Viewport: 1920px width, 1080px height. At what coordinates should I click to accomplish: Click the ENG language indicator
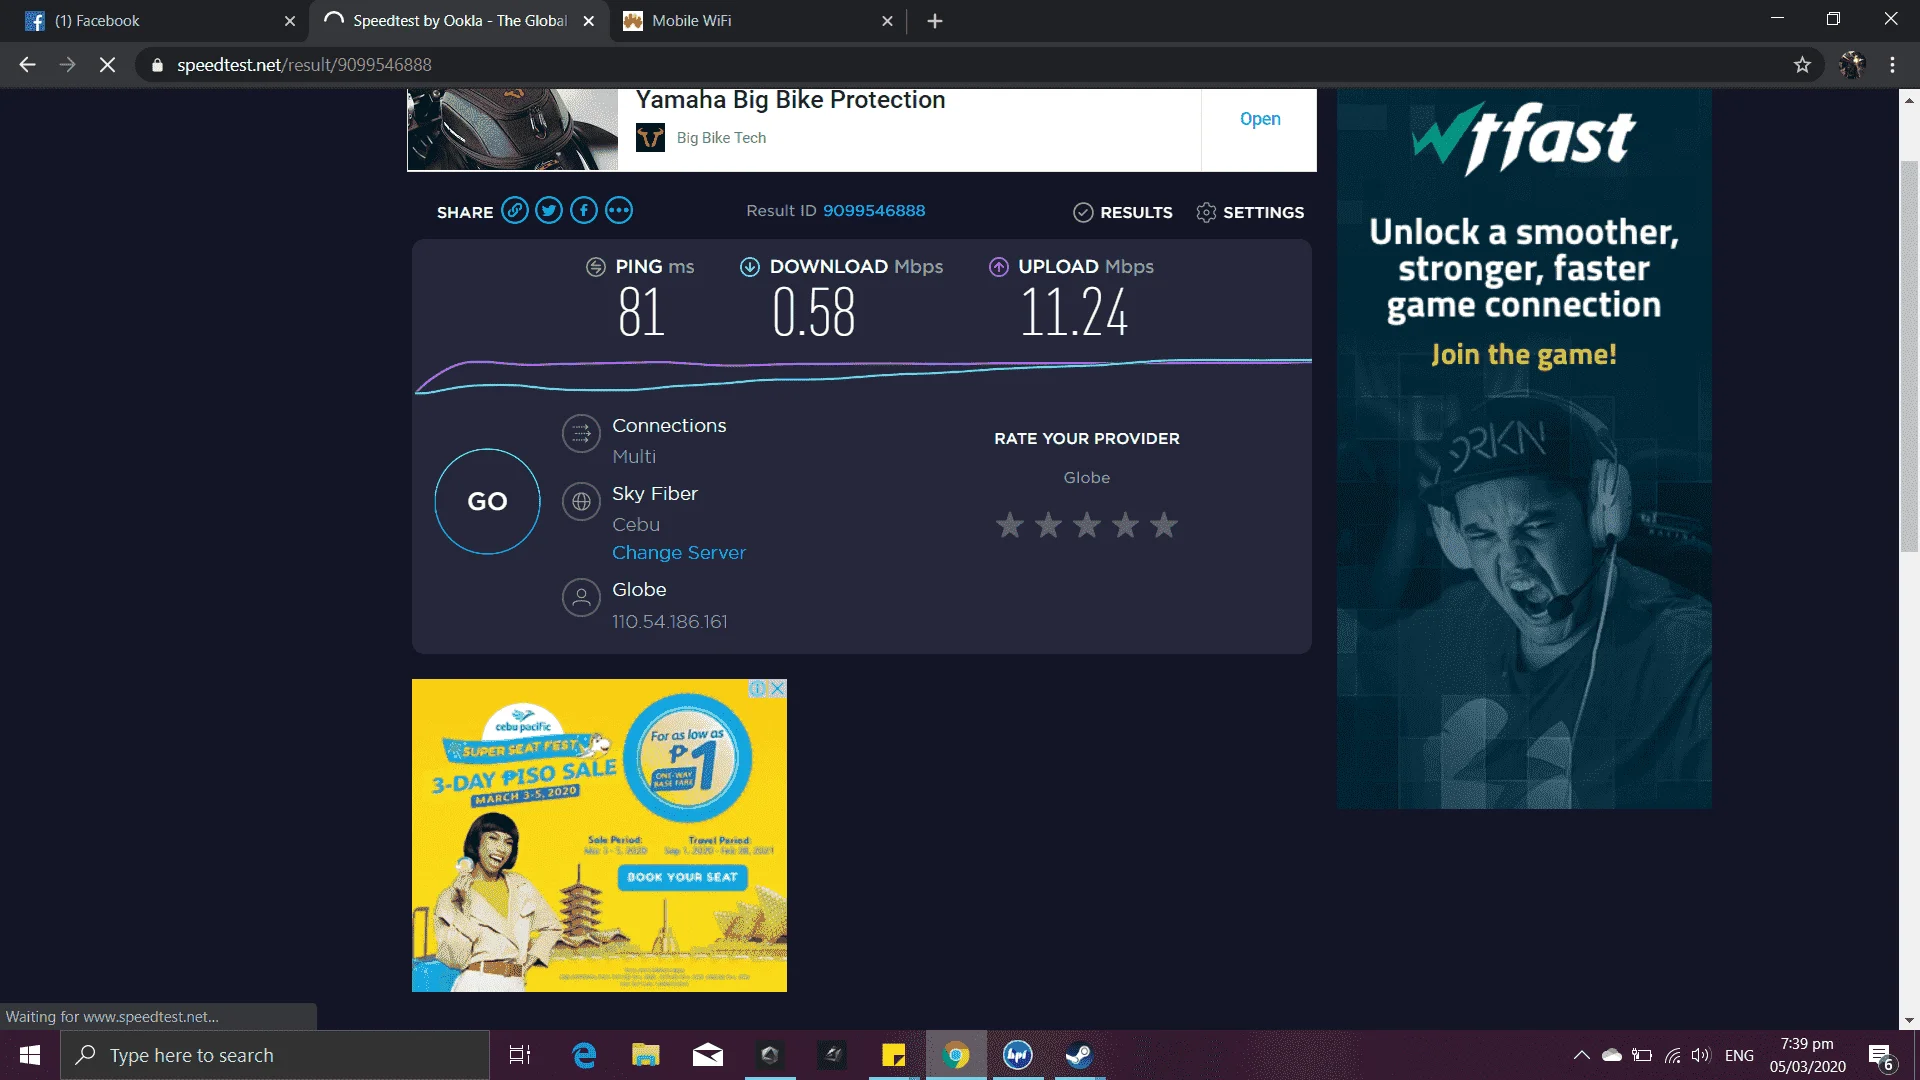(1739, 1055)
